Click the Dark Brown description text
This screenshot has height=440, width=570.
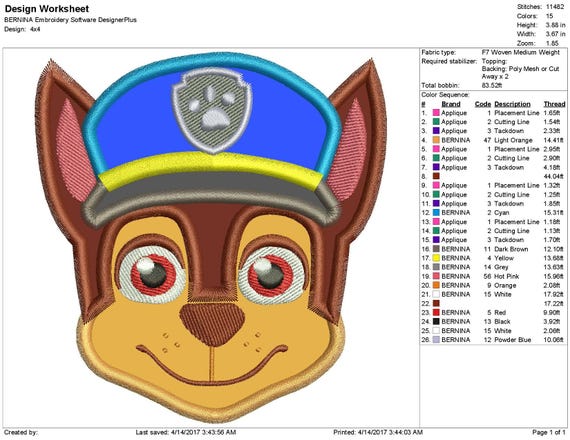tap(511, 249)
